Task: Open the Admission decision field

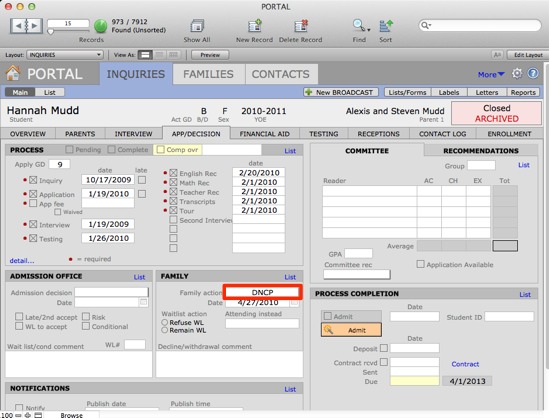Action: coord(111,292)
